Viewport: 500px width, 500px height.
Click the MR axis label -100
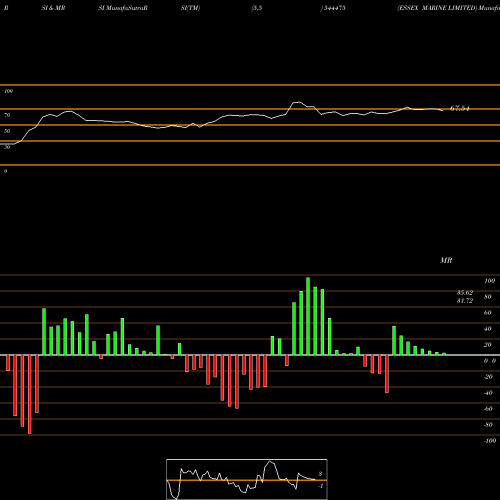pyautogui.click(x=490, y=441)
